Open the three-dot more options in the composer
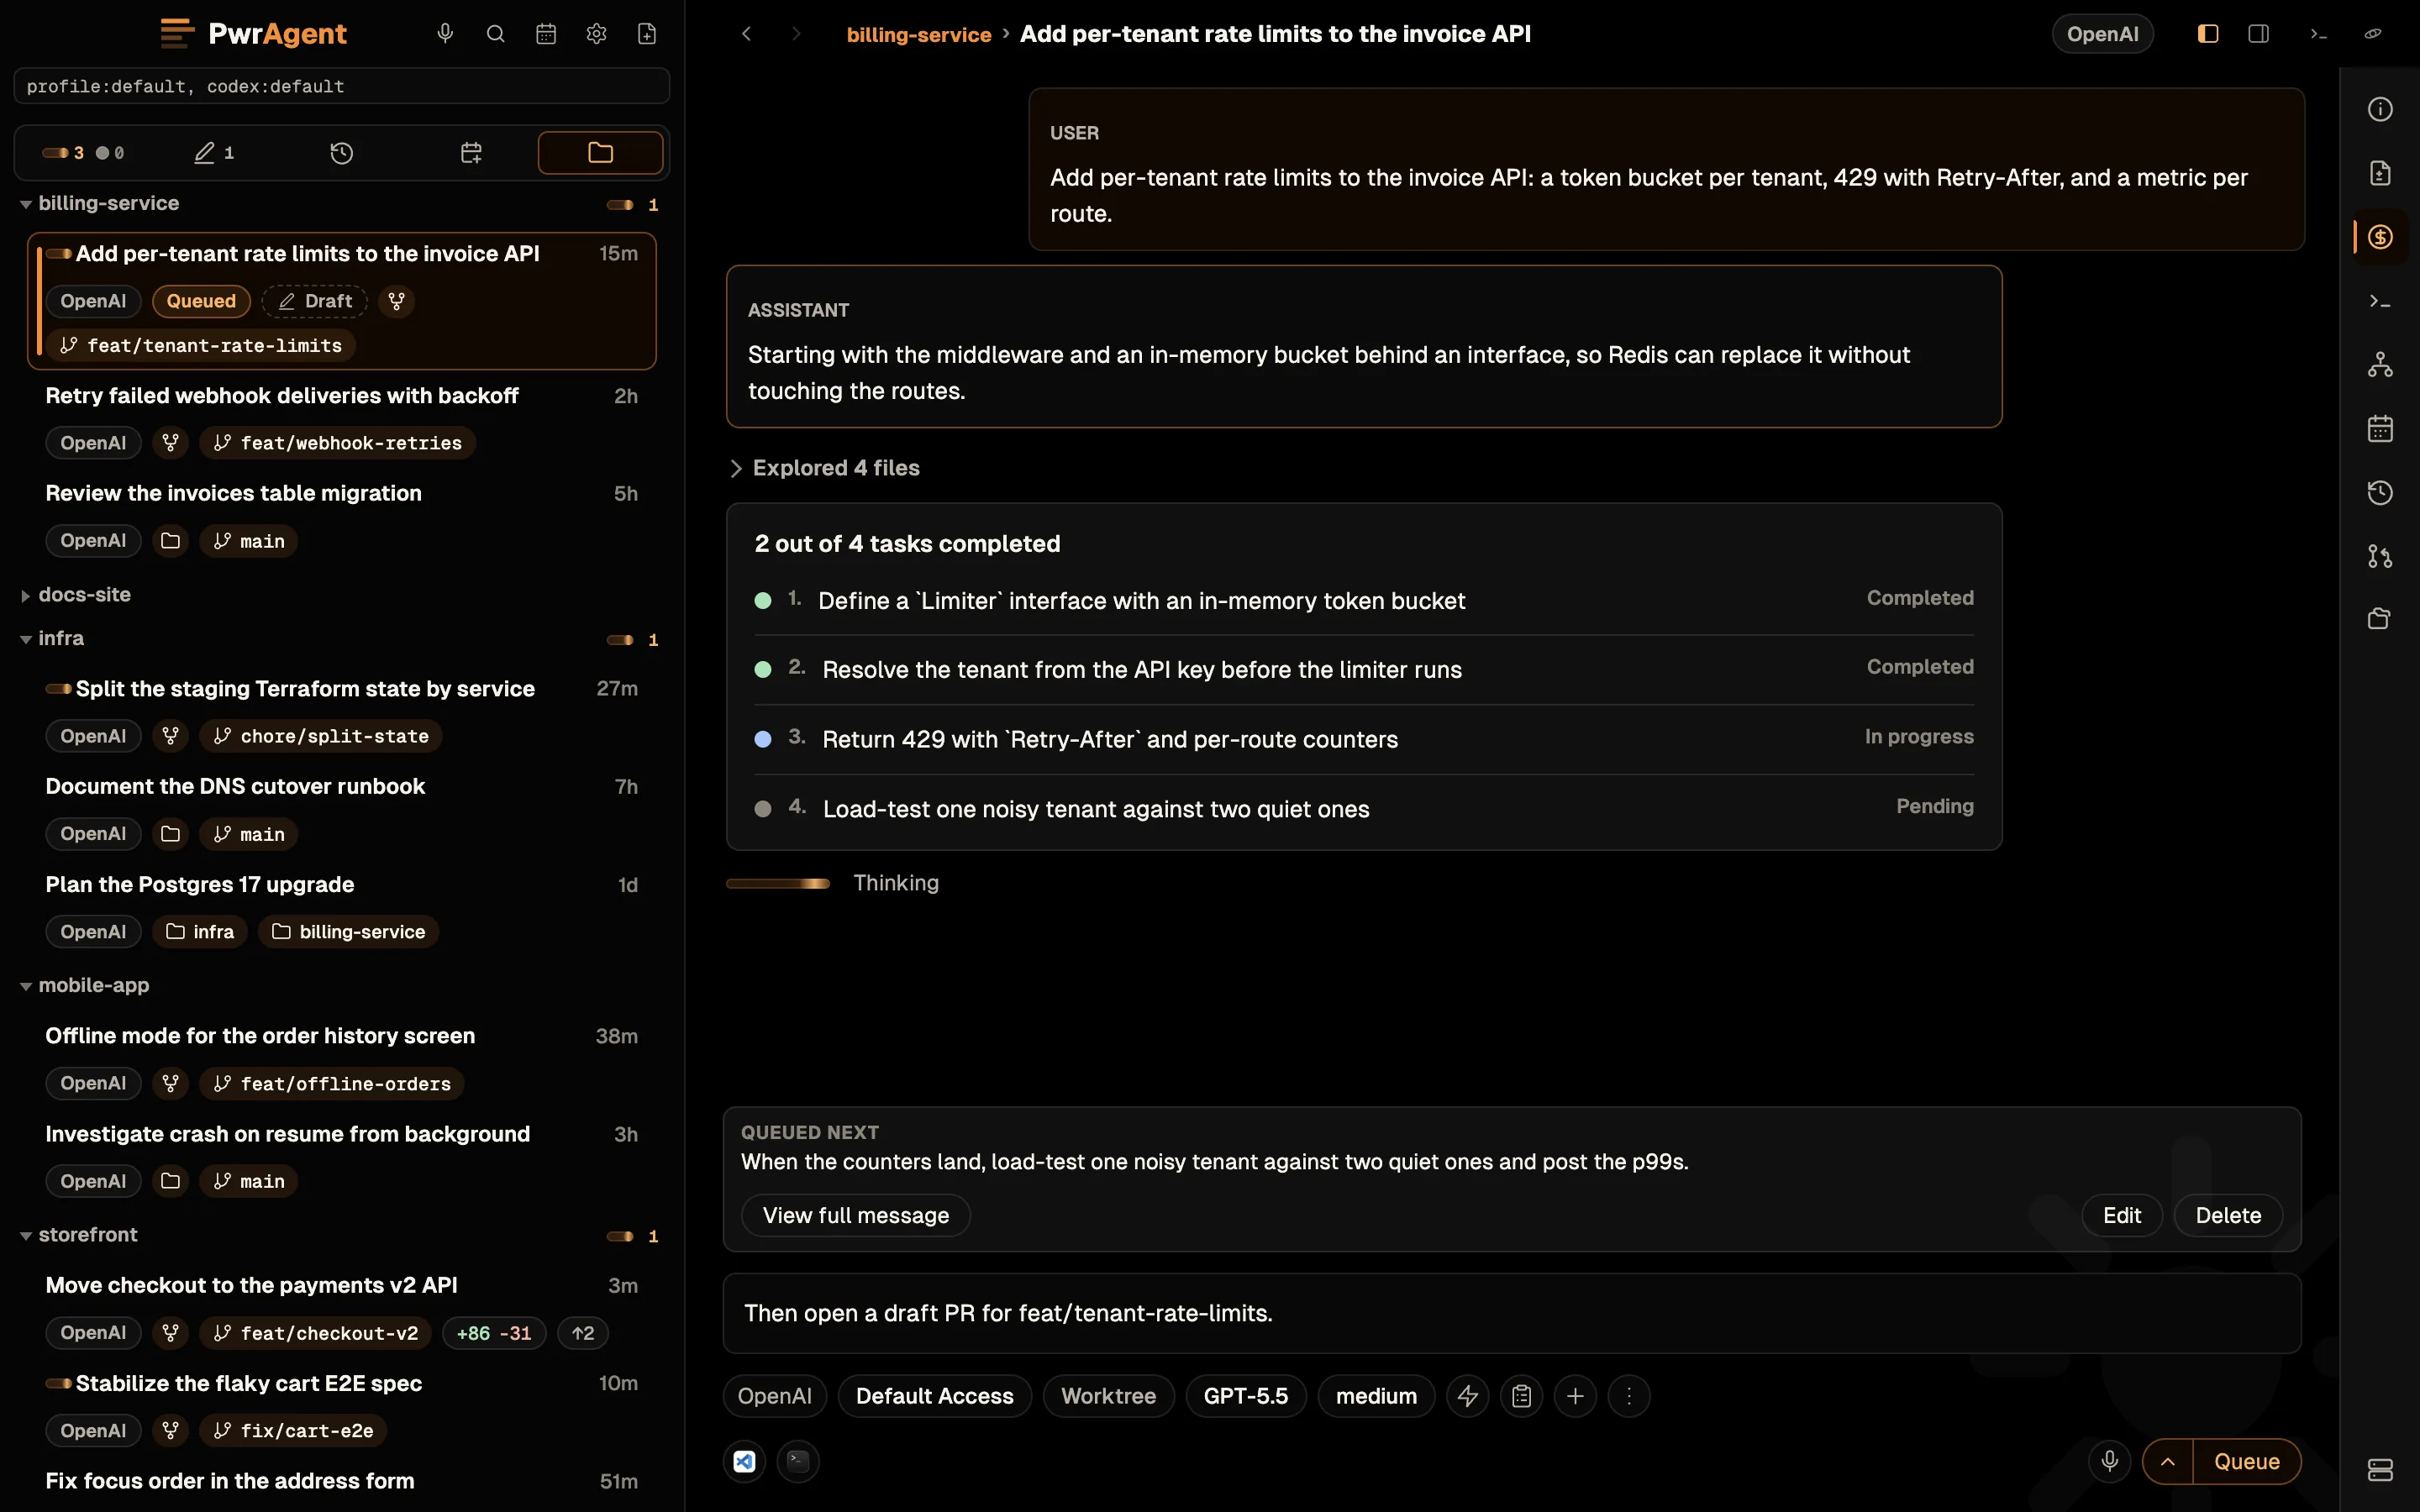 [1629, 1396]
